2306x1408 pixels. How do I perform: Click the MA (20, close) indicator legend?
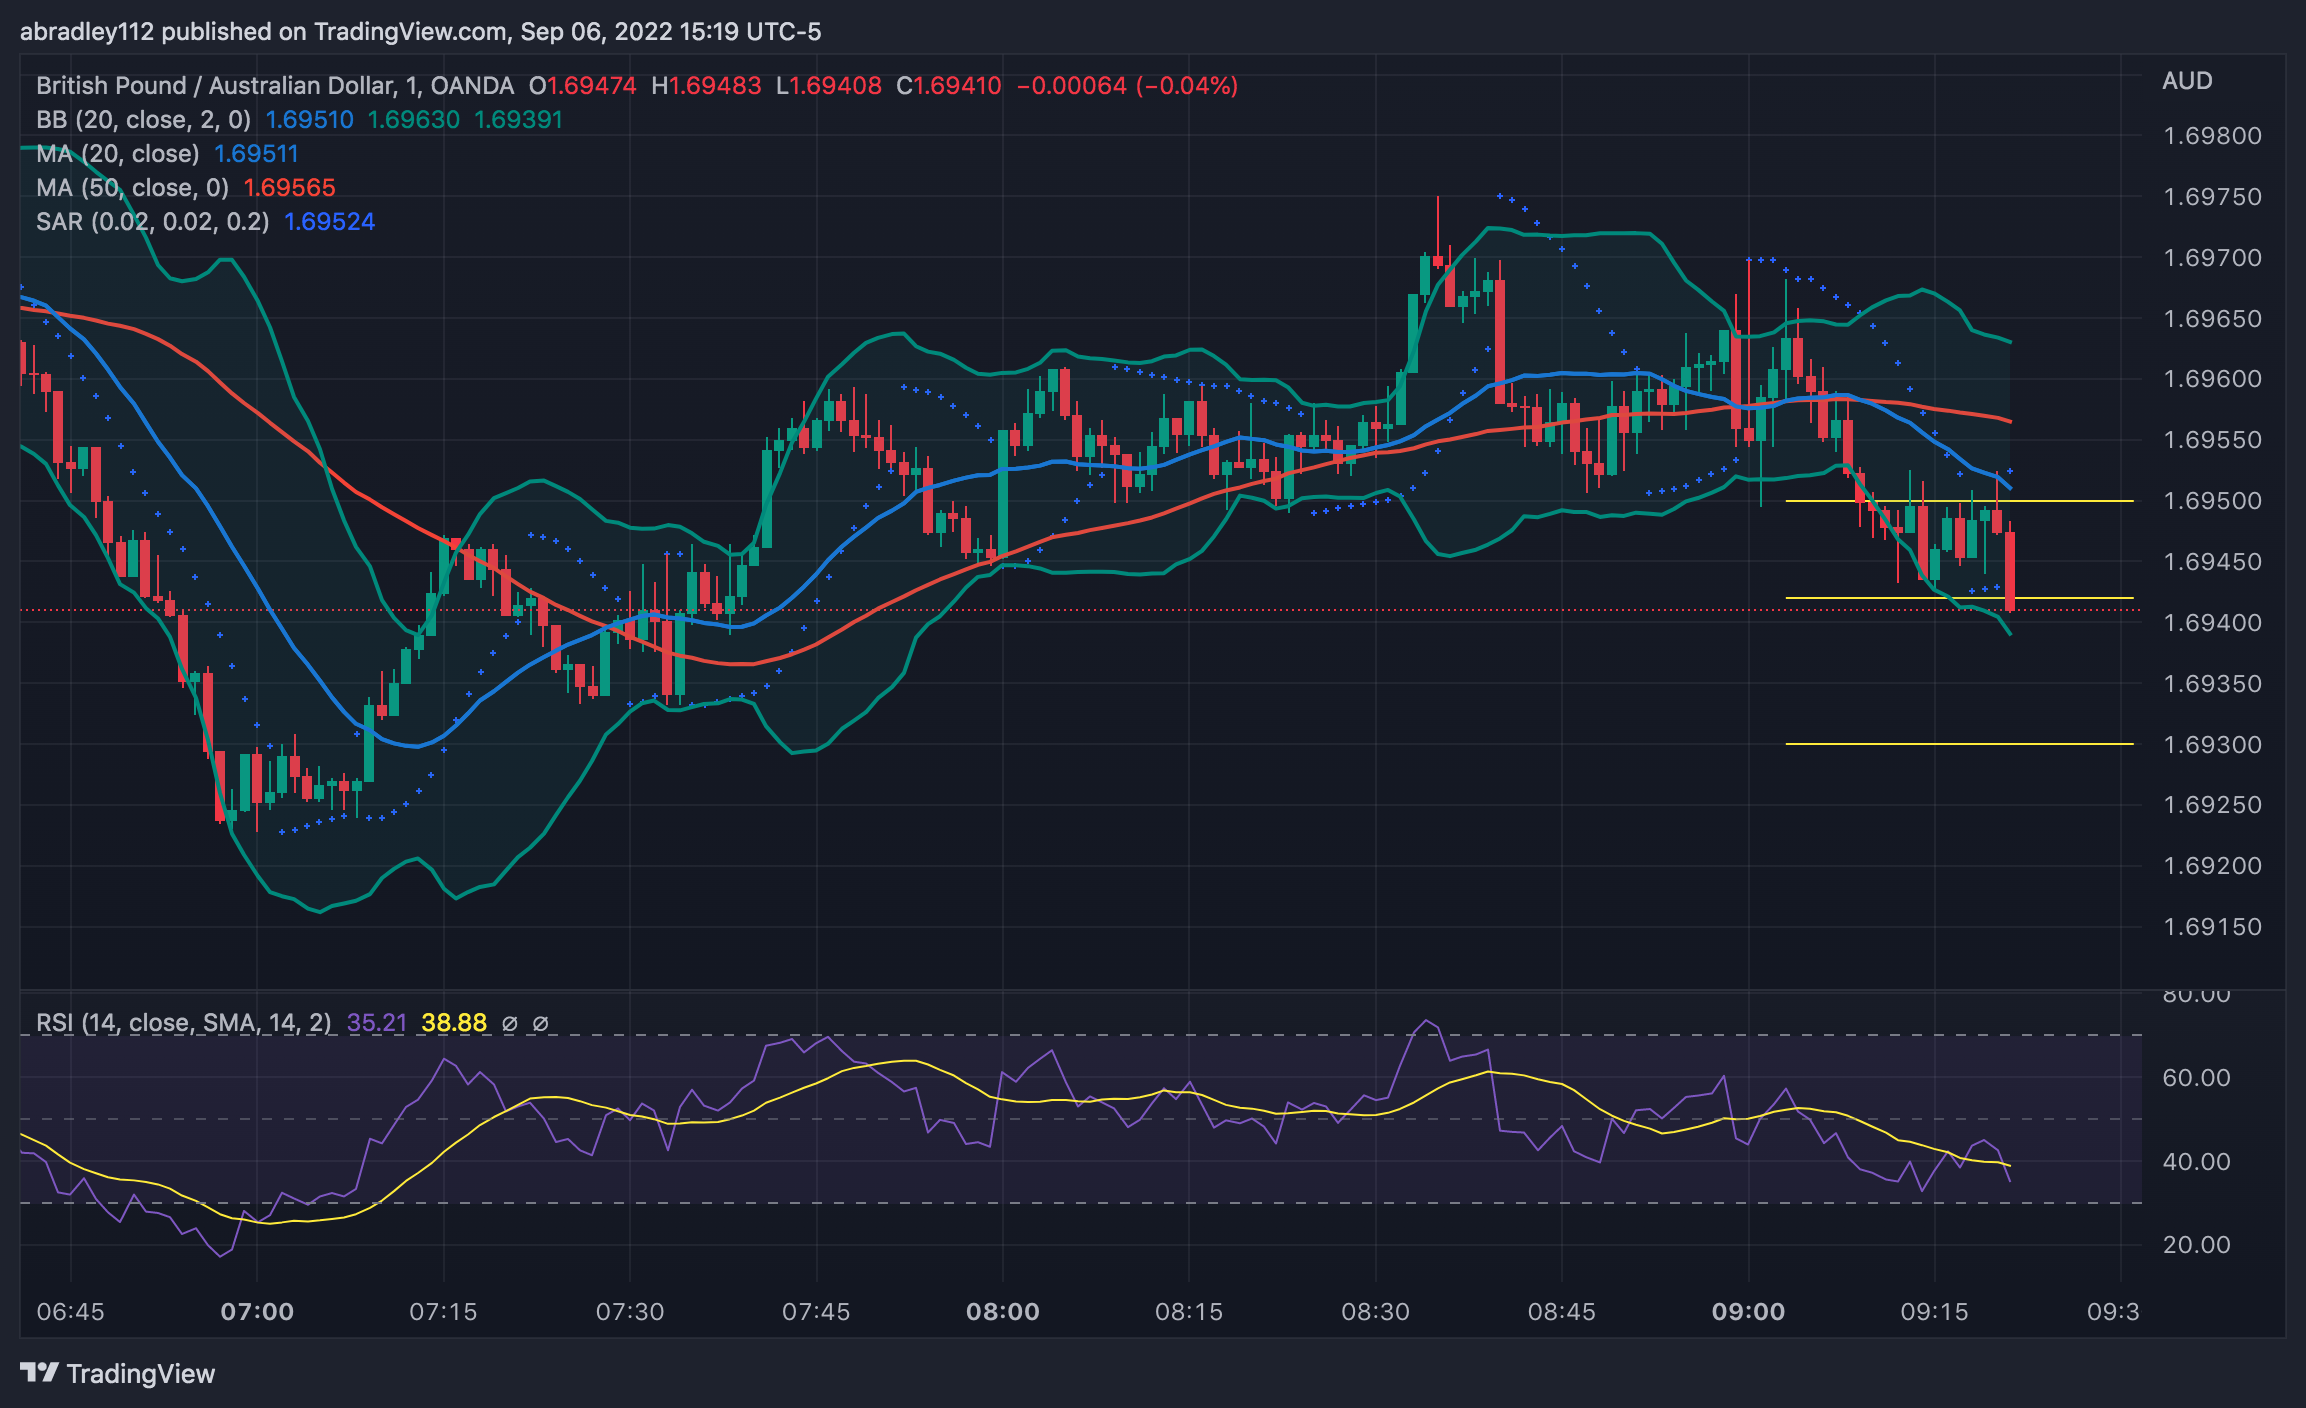pos(118,154)
